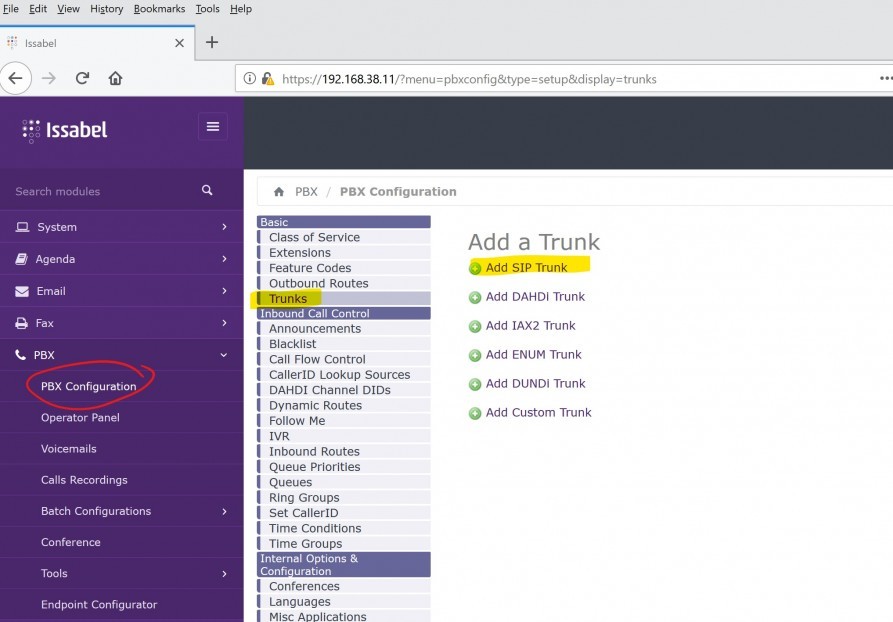Click the Add IAX2 Trunk link
Screen dimensions: 893x622
click(530, 325)
